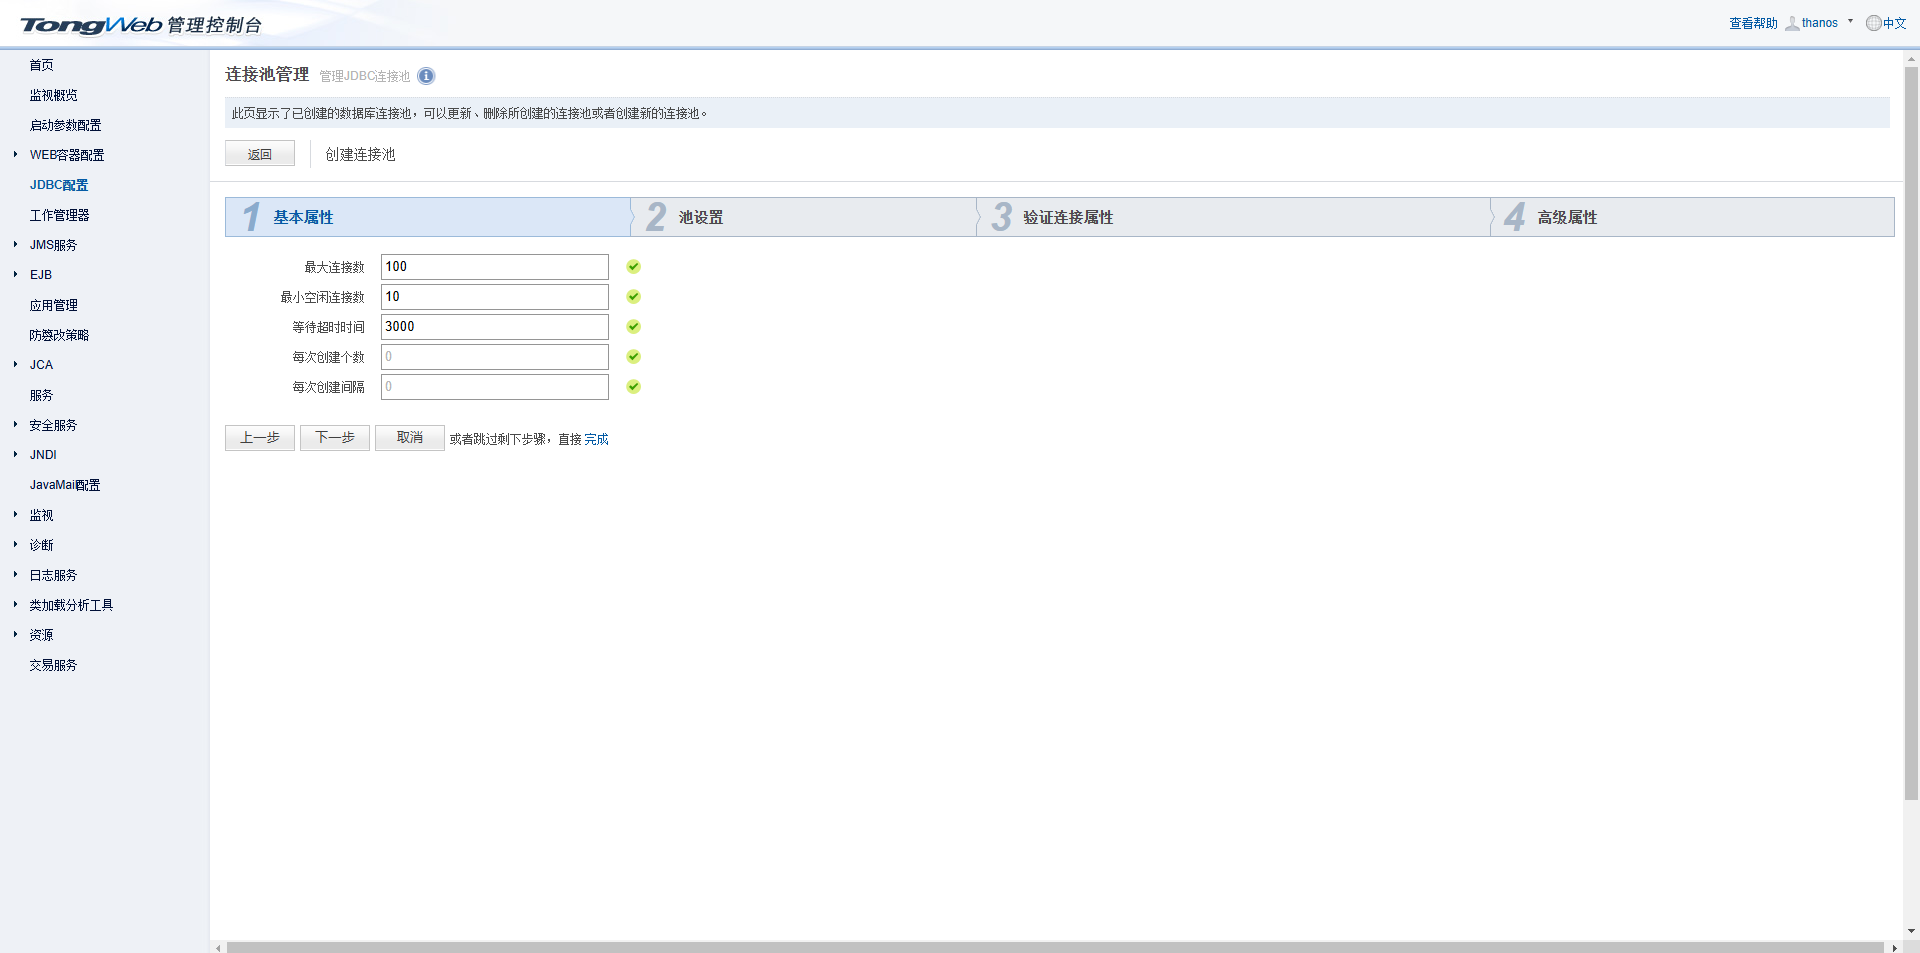
Task: Click the green checkmark beside 每次创建个数
Action: 633,357
